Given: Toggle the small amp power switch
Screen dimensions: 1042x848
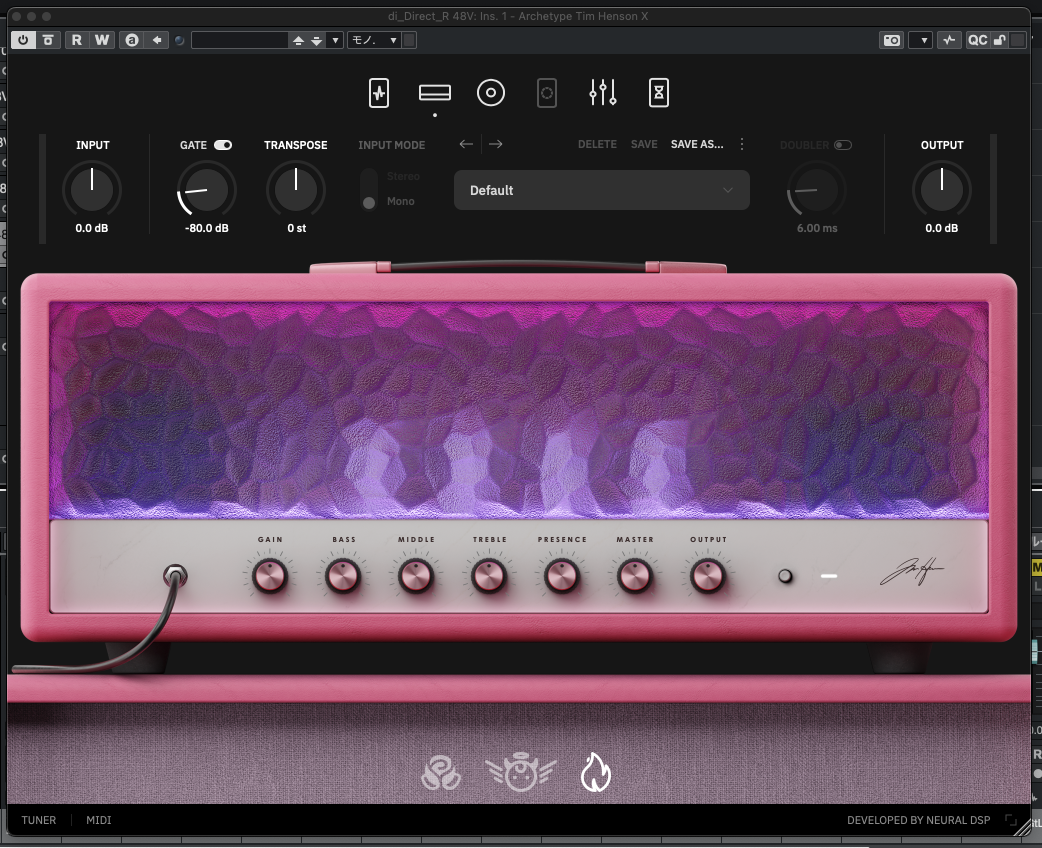Looking at the screenshot, I should (785, 576).
